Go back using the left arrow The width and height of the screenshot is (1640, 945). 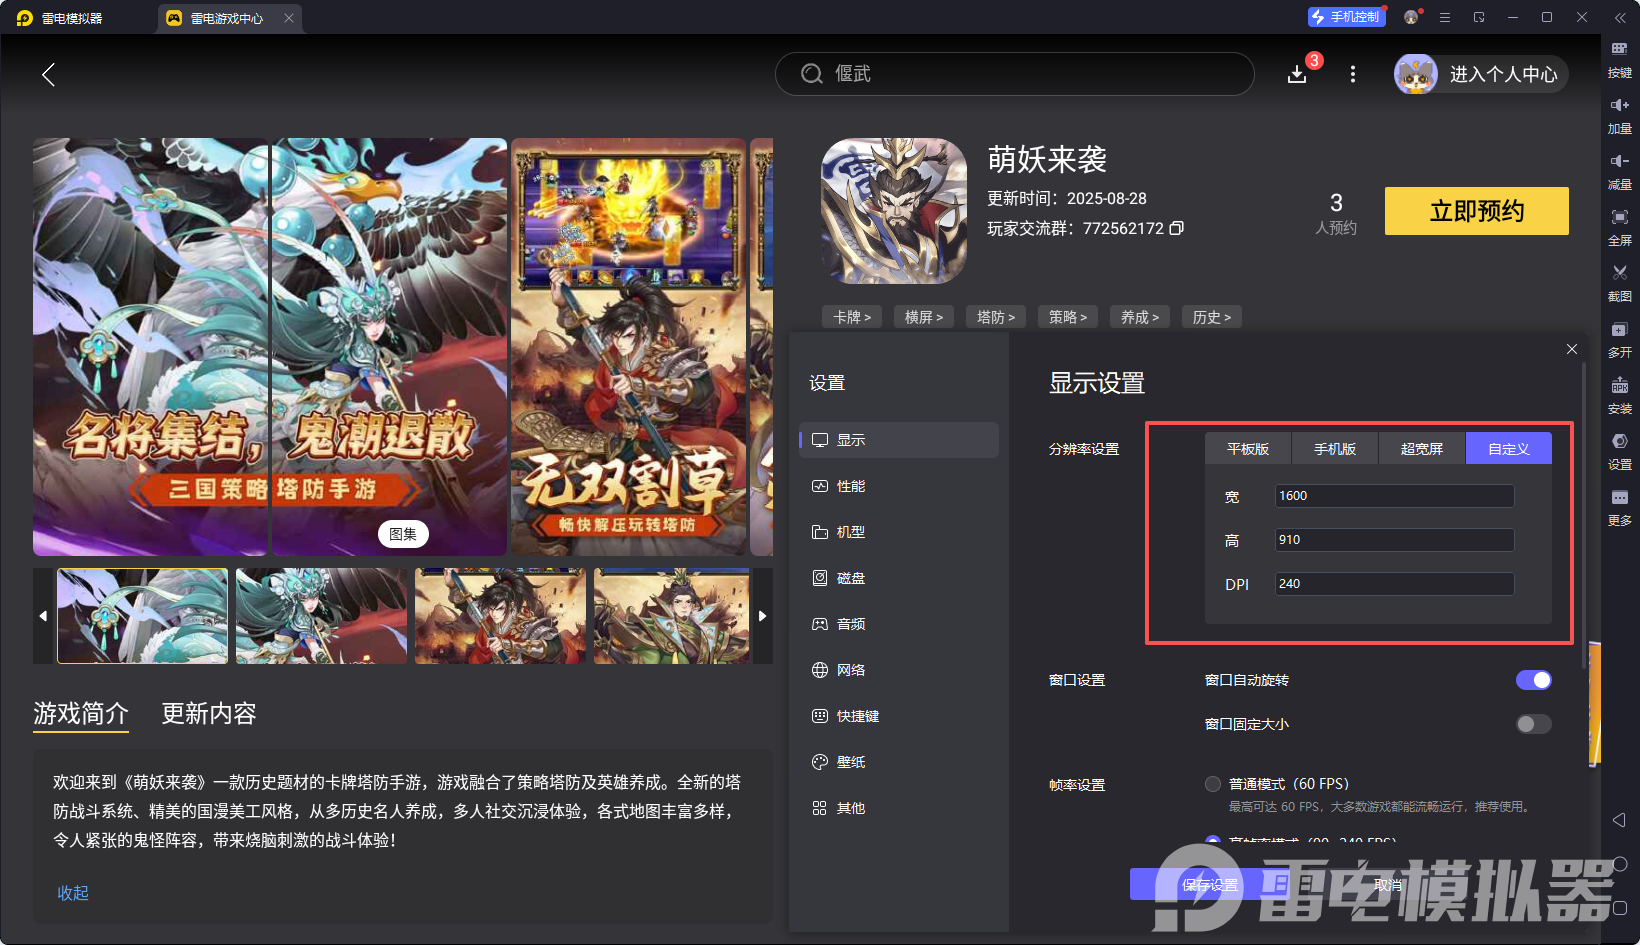48,74
